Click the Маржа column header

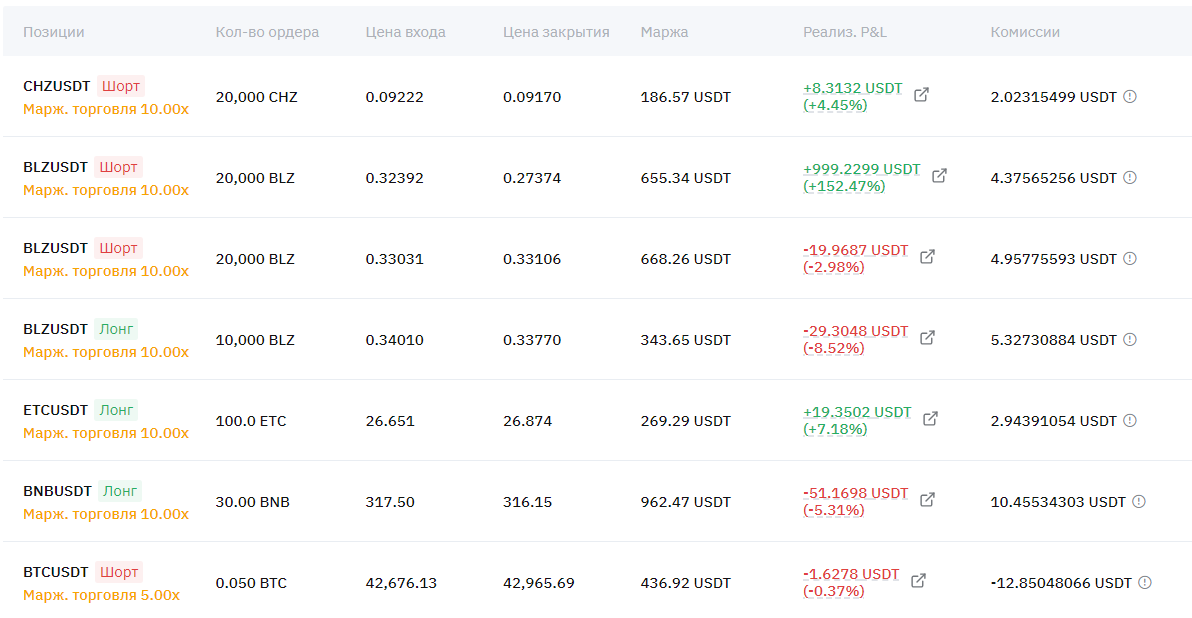[x=664, y=32]
